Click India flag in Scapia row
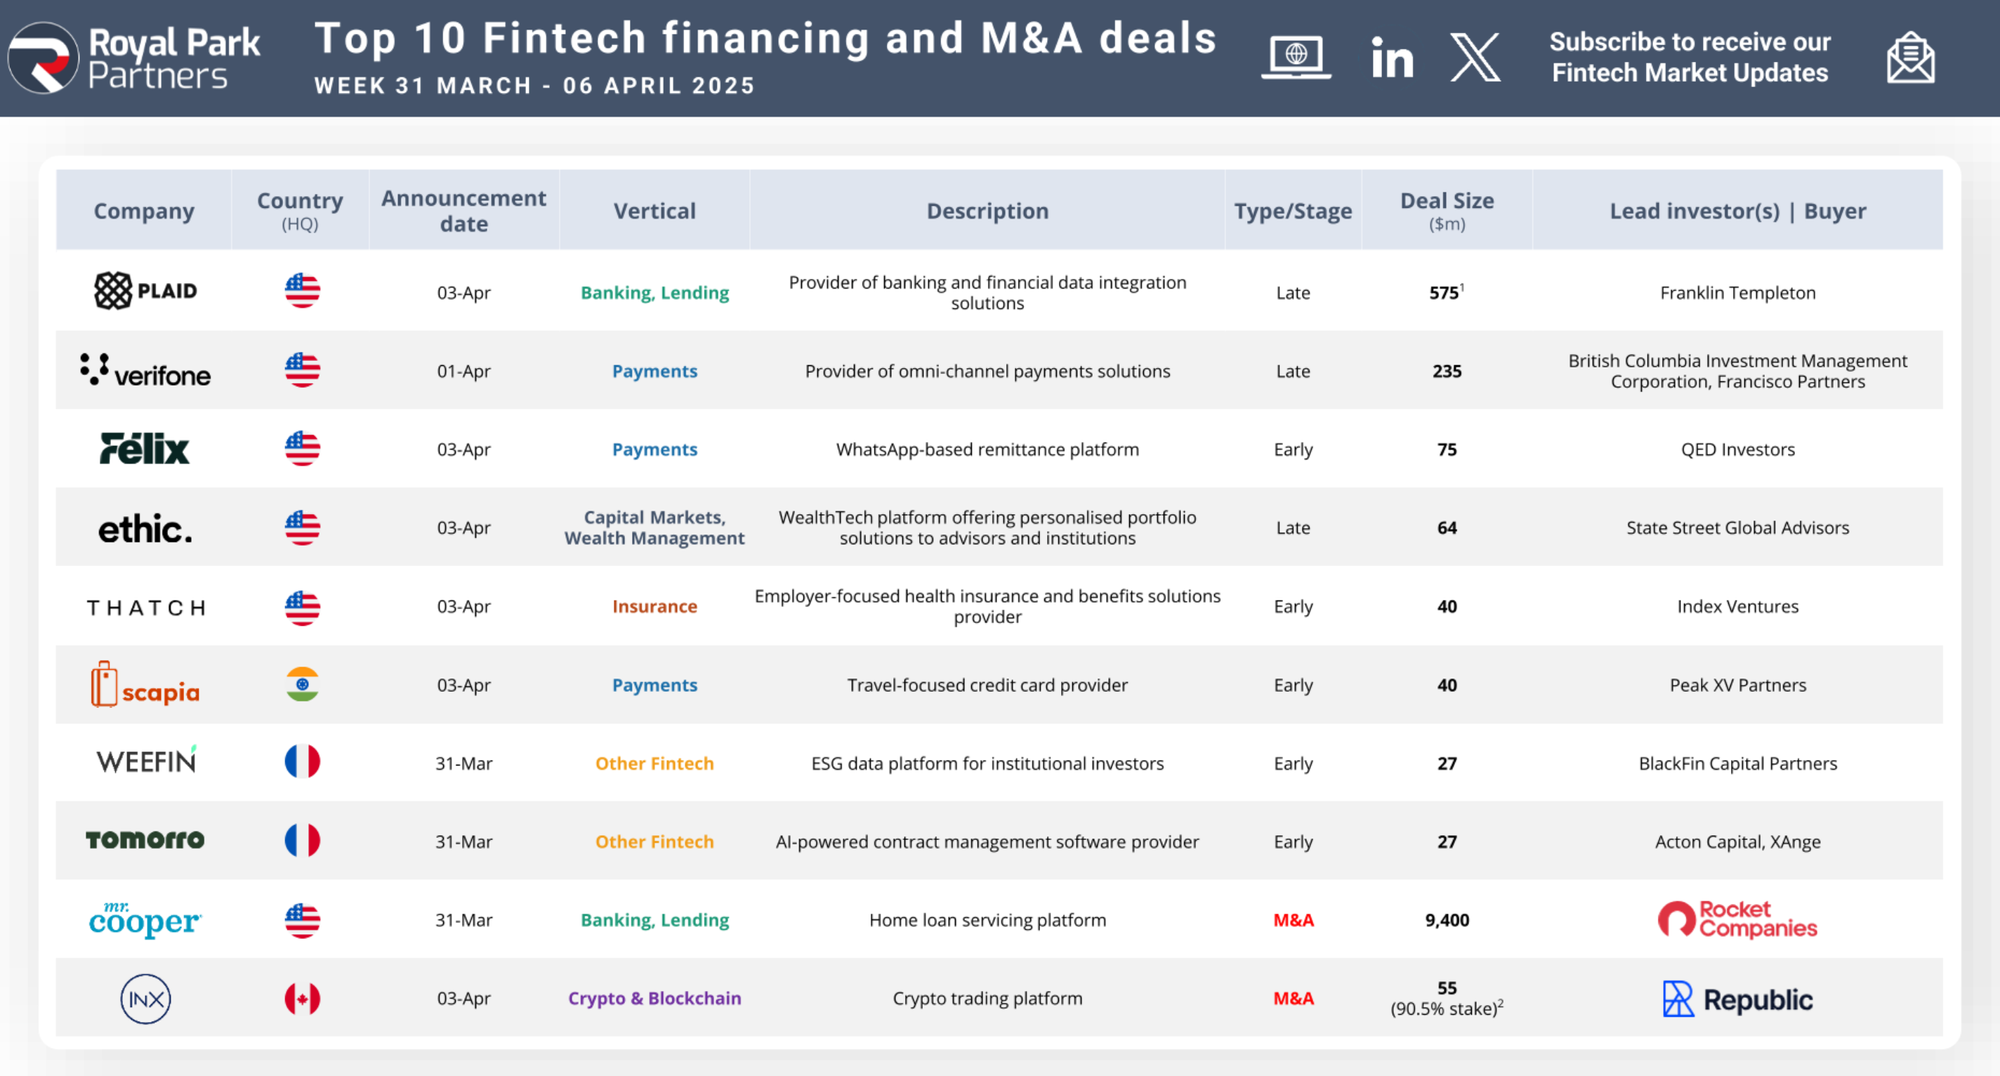This screenshot has width=2000, height=1076. pos(302,685)
